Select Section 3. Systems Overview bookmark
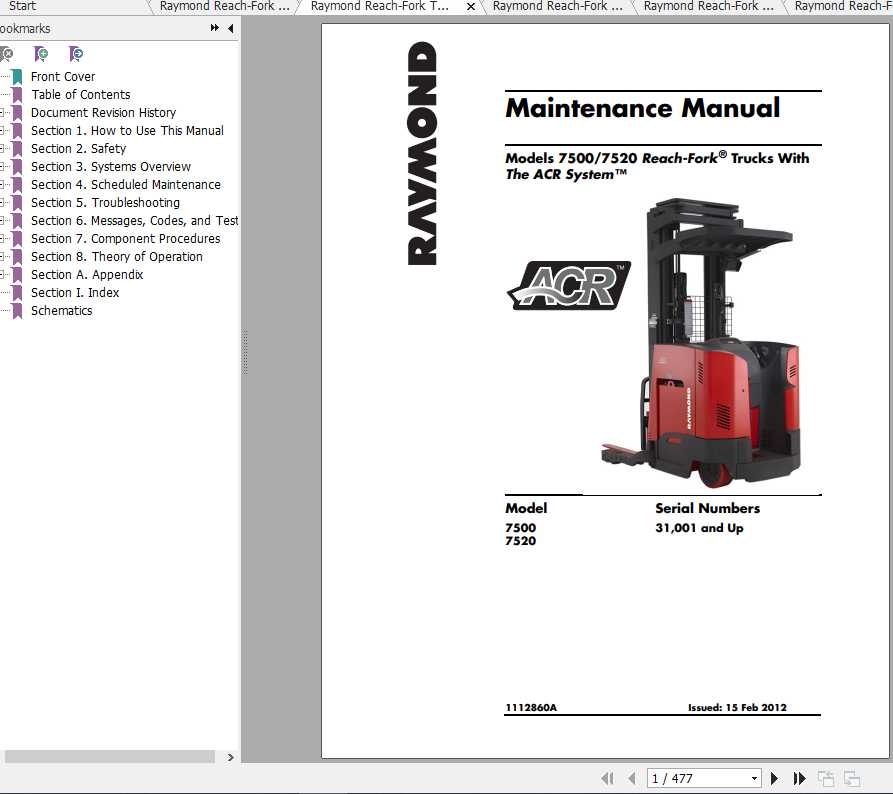Screen dimensions: 893x794 tap(111, 167)
